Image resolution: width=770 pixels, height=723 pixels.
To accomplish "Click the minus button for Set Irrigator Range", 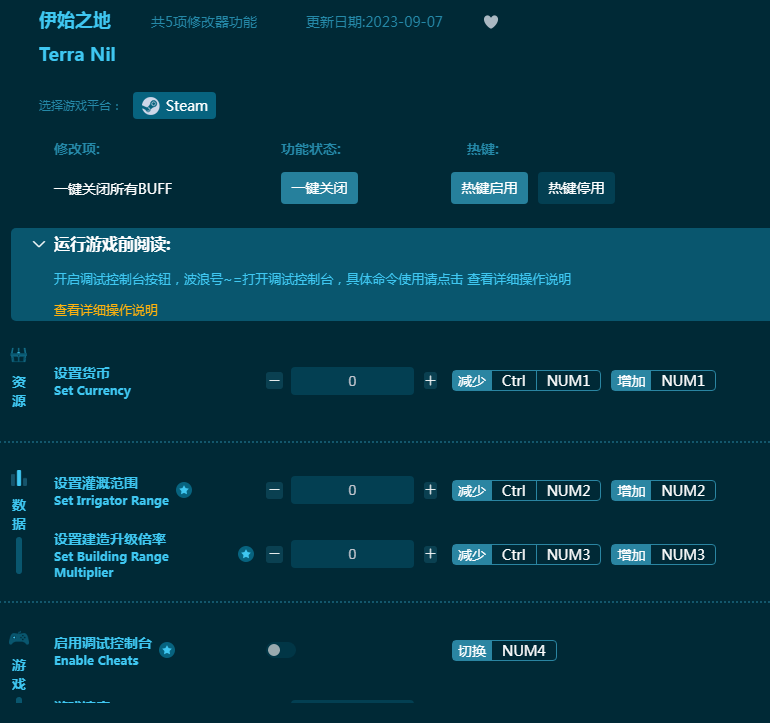I will (275, 490).
